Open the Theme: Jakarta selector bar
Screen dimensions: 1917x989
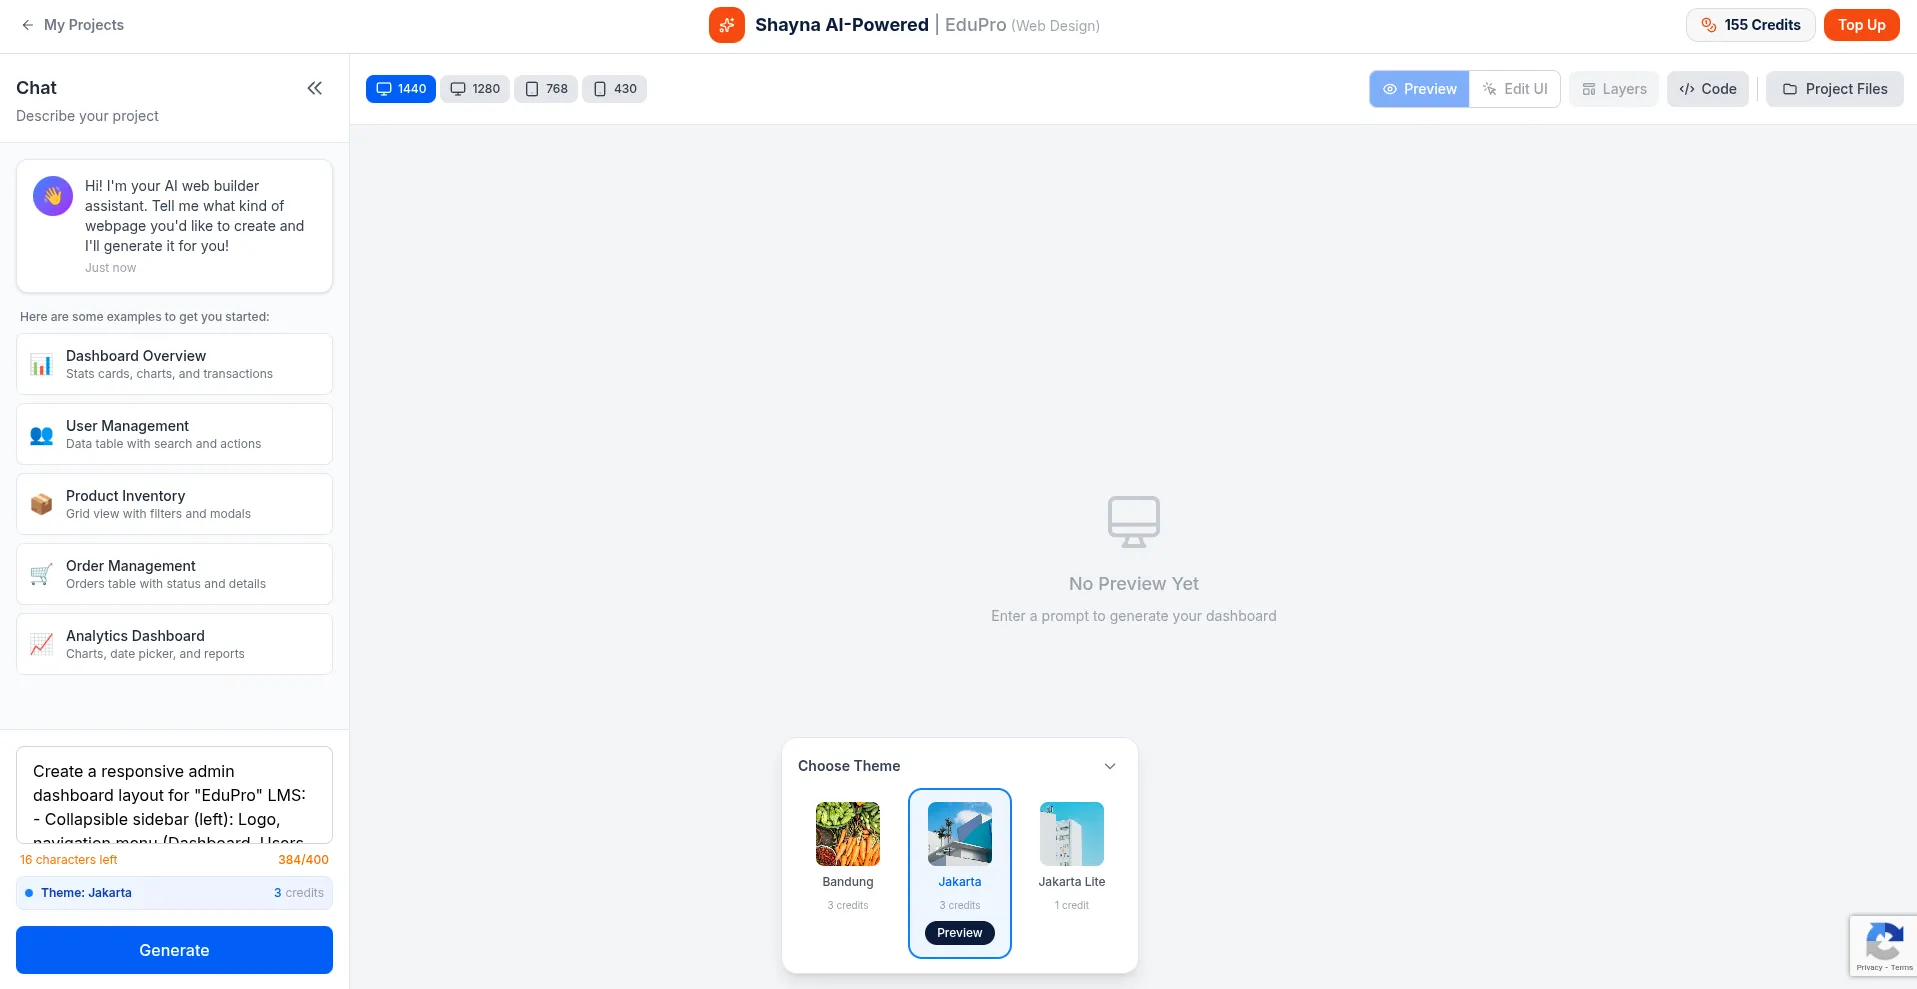(x=174, y=893)
